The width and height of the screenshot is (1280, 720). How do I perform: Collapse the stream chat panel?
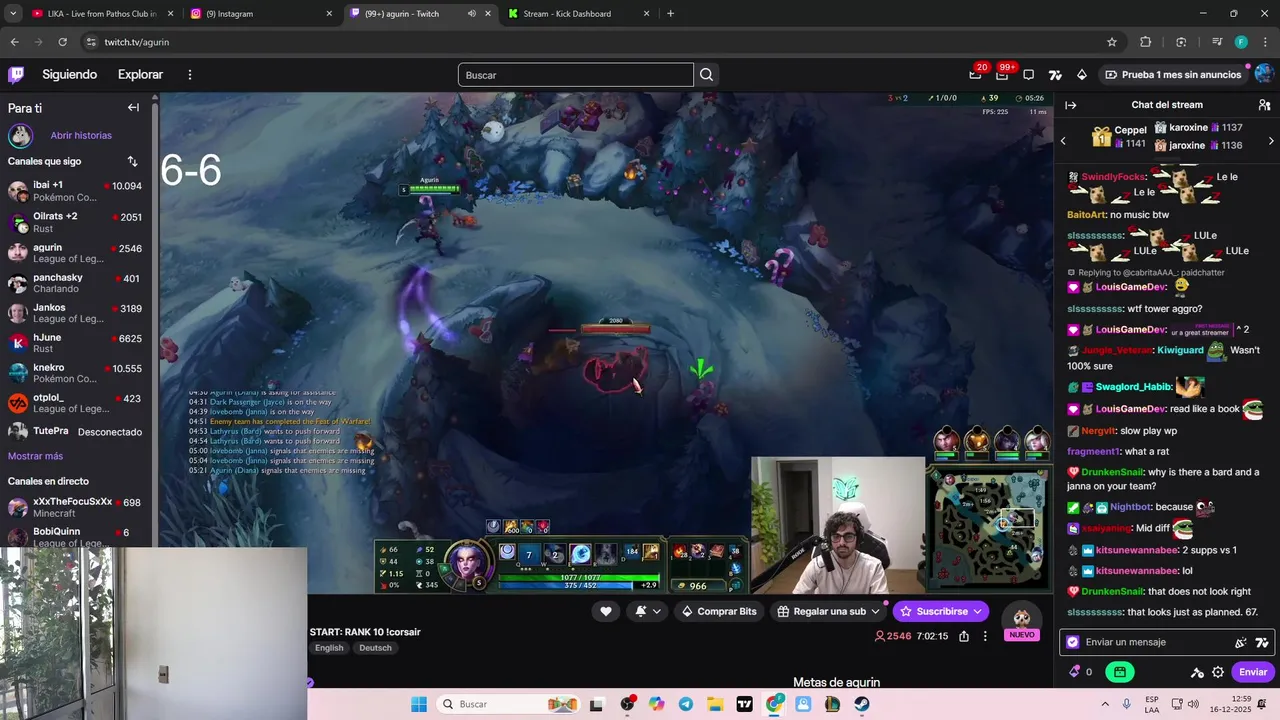click(1071, 105)
